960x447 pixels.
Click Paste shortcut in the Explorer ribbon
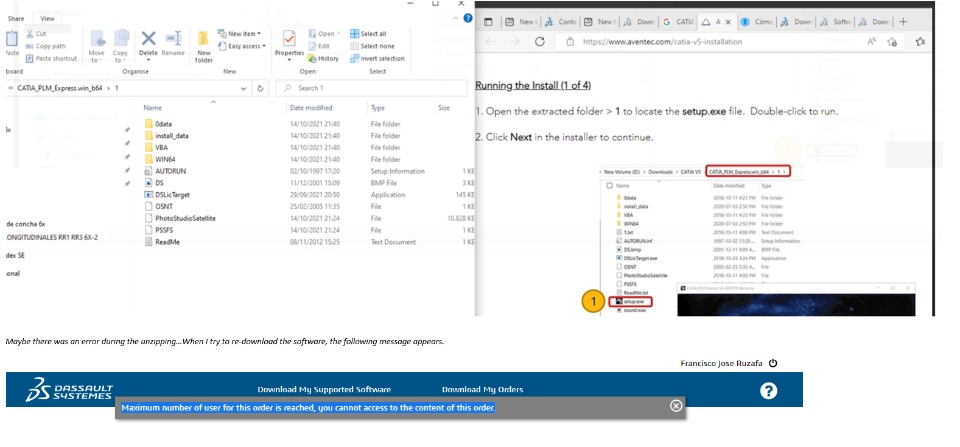coord(51,58)
